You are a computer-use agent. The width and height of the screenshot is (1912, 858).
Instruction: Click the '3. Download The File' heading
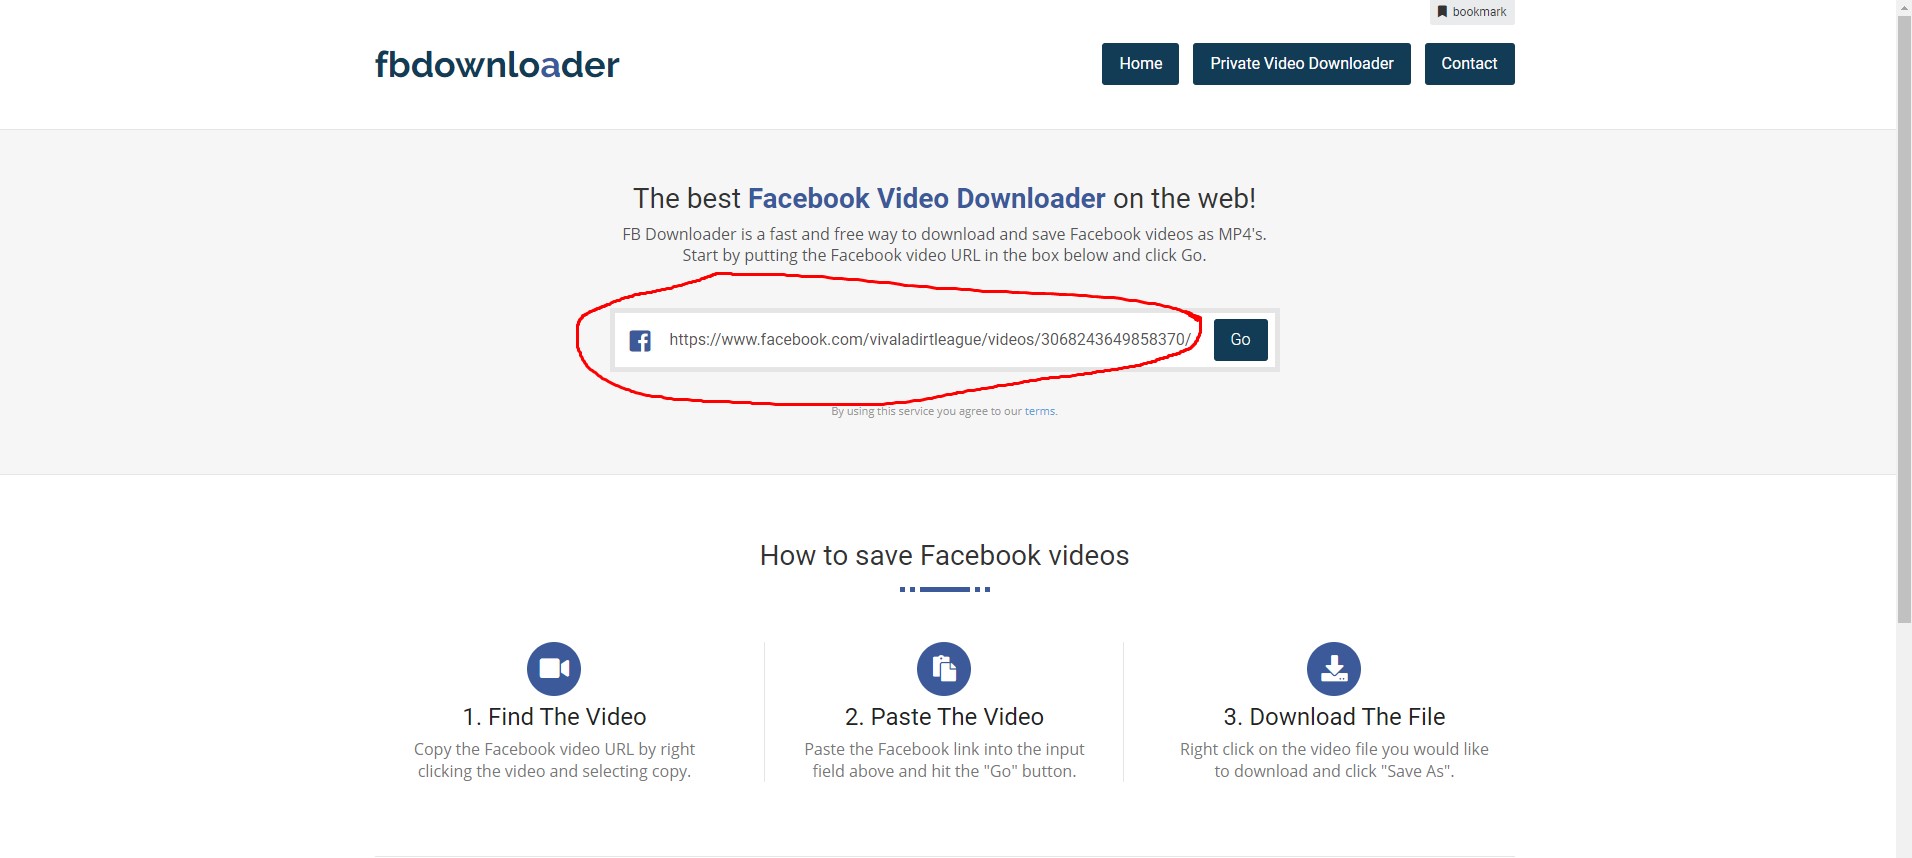point(1334,717)
